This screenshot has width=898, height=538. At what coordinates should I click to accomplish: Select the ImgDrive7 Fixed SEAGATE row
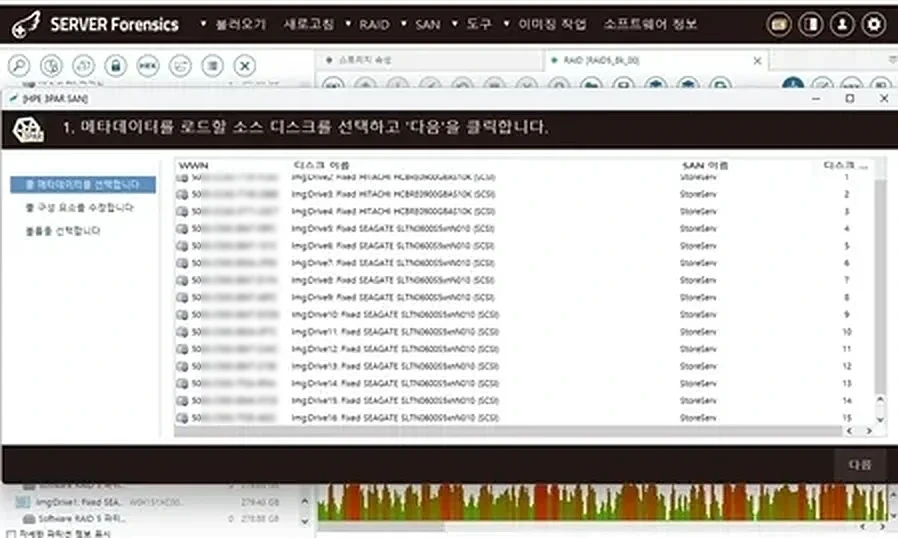tap(524, 263)
